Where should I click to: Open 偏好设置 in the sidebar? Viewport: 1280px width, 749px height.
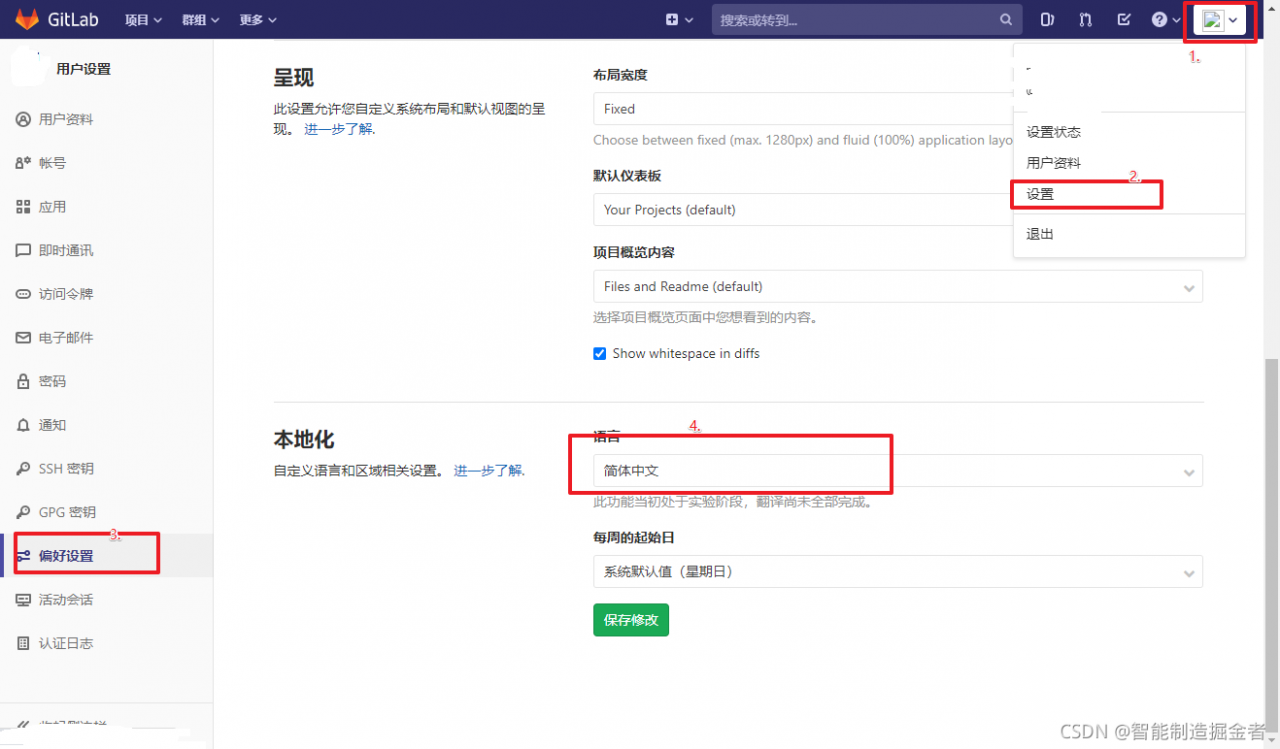106,556
